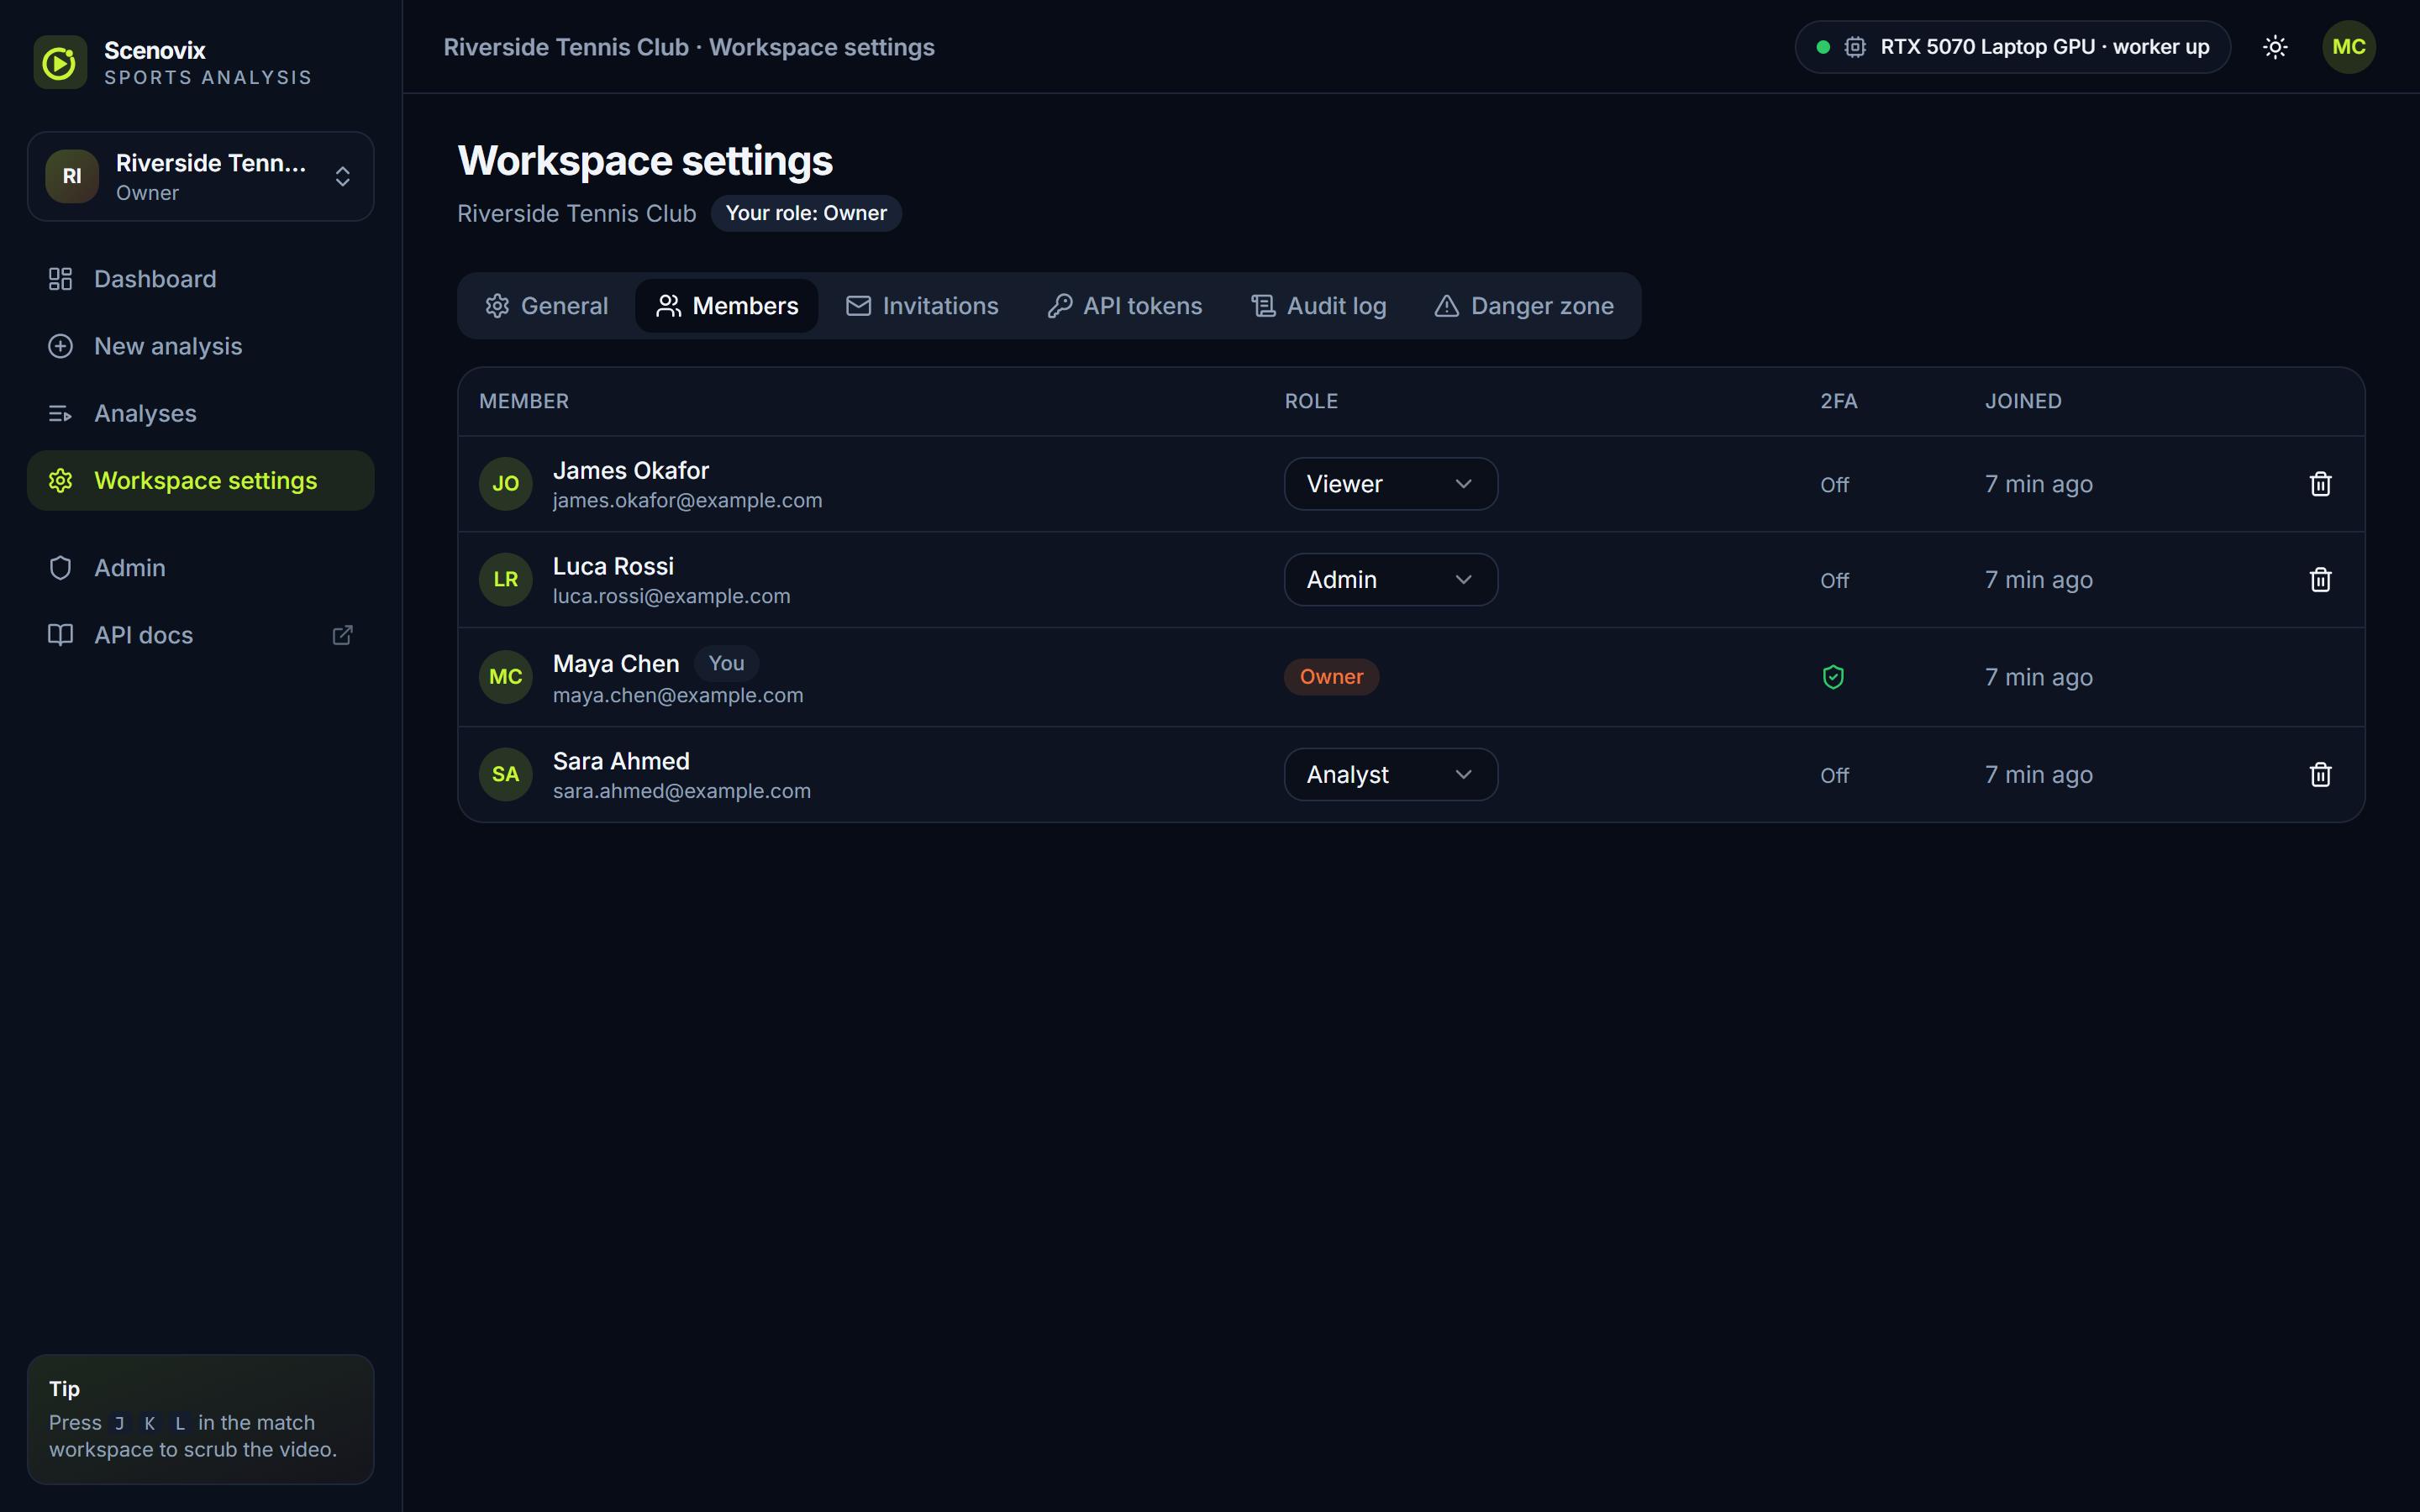This screenshot has height=1512, width=2420.
Task: Toggle the light/dark theme sun icon
Action: [2275, 47]
